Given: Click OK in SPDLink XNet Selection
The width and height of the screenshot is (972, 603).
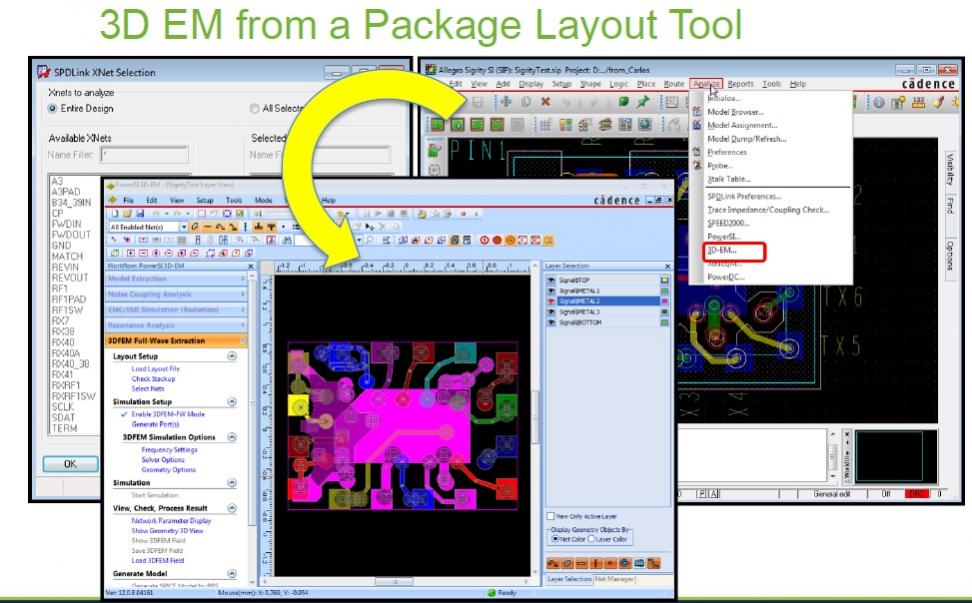Looking at the screenshot, I should (71, 464).
